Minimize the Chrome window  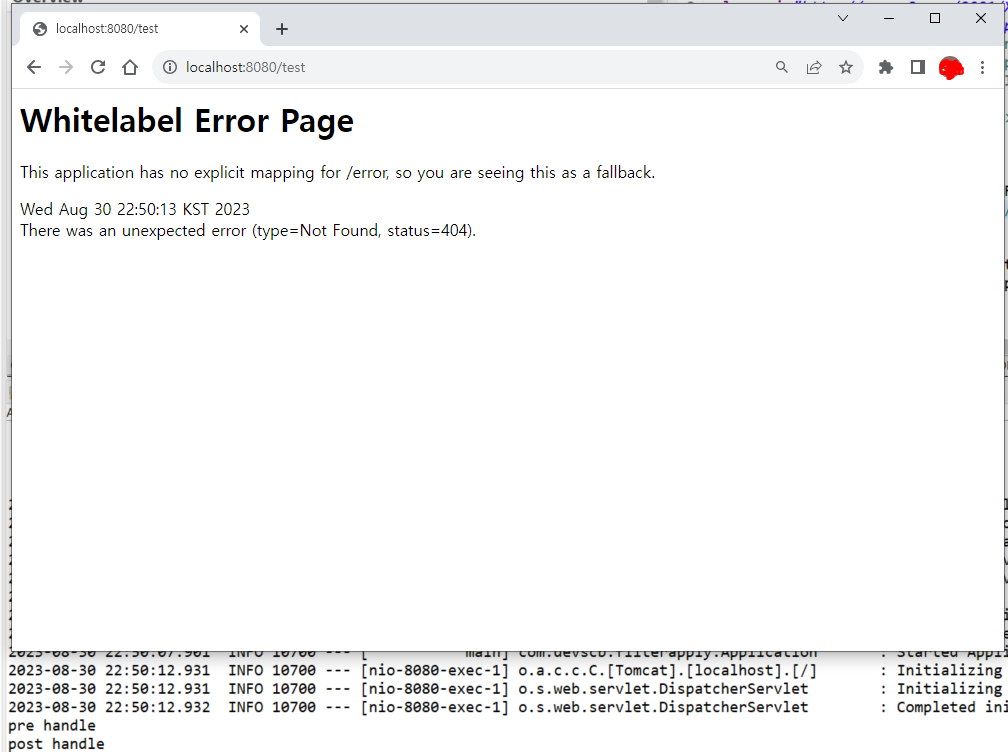[889, 18]
